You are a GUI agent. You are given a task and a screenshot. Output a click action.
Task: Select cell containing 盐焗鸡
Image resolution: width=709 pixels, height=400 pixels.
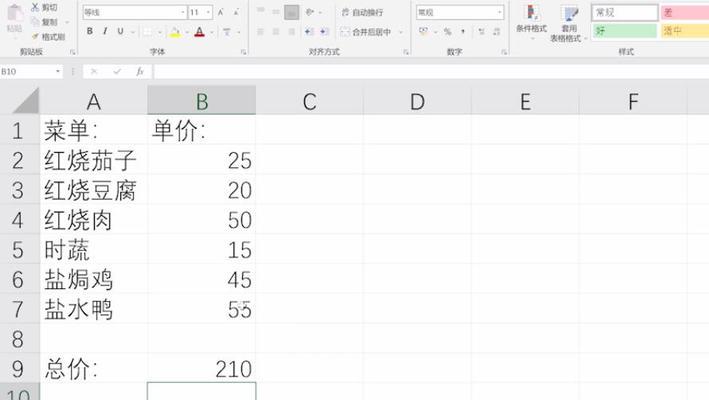click(94, 280)
